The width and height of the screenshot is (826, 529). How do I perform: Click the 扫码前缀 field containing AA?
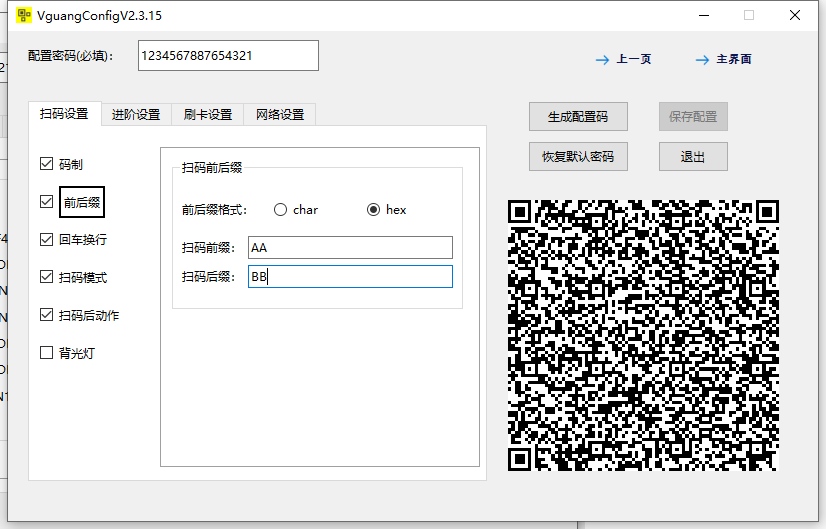[x=350, y=248]
